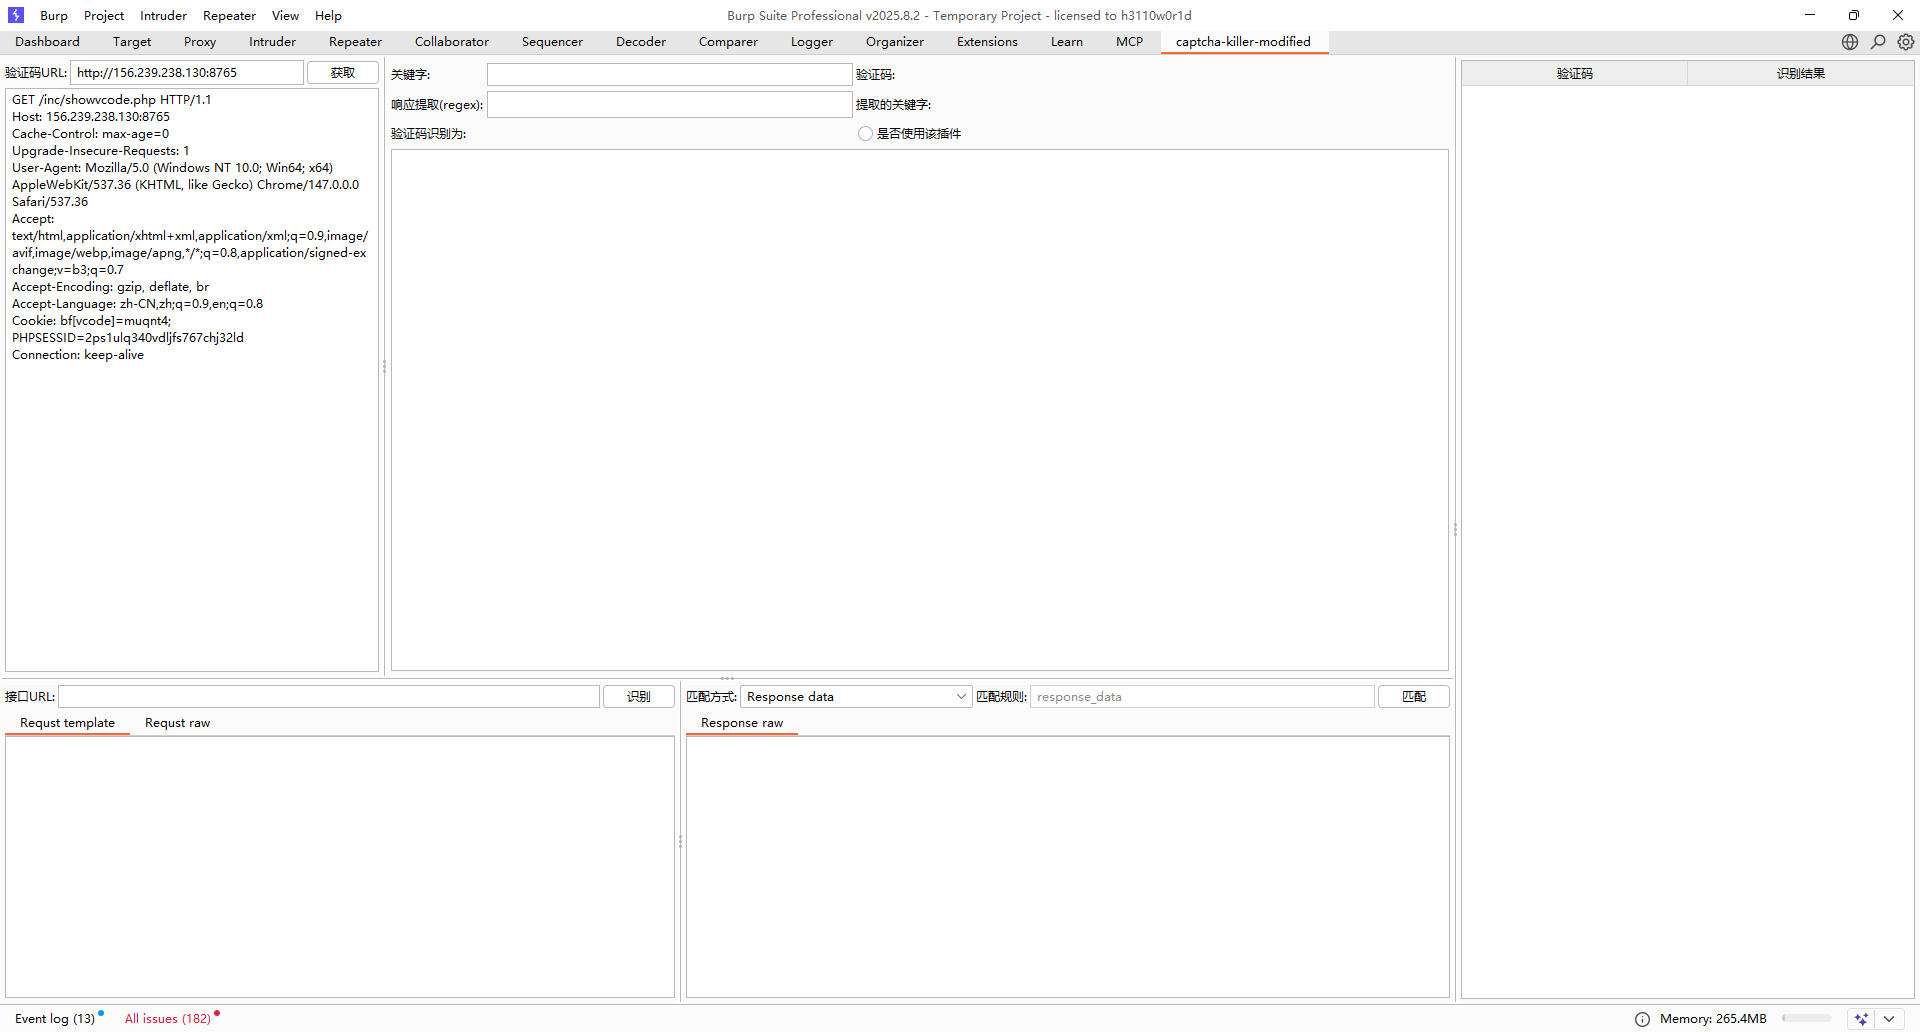
Task: Click the 接口URL input field
Action: pyautogui.click(x=329, y=697)
